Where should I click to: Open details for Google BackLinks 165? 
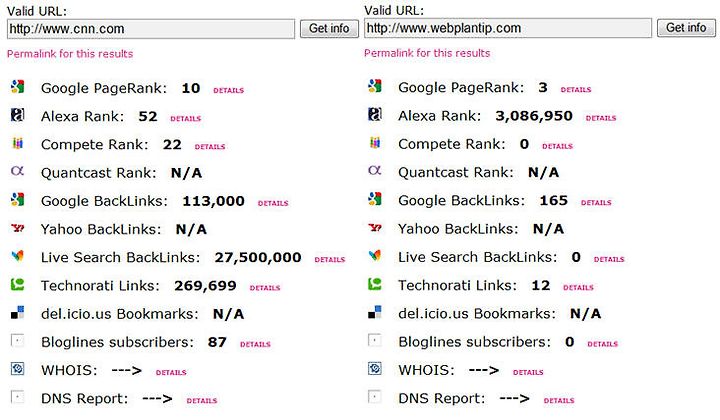click(596, 202)
